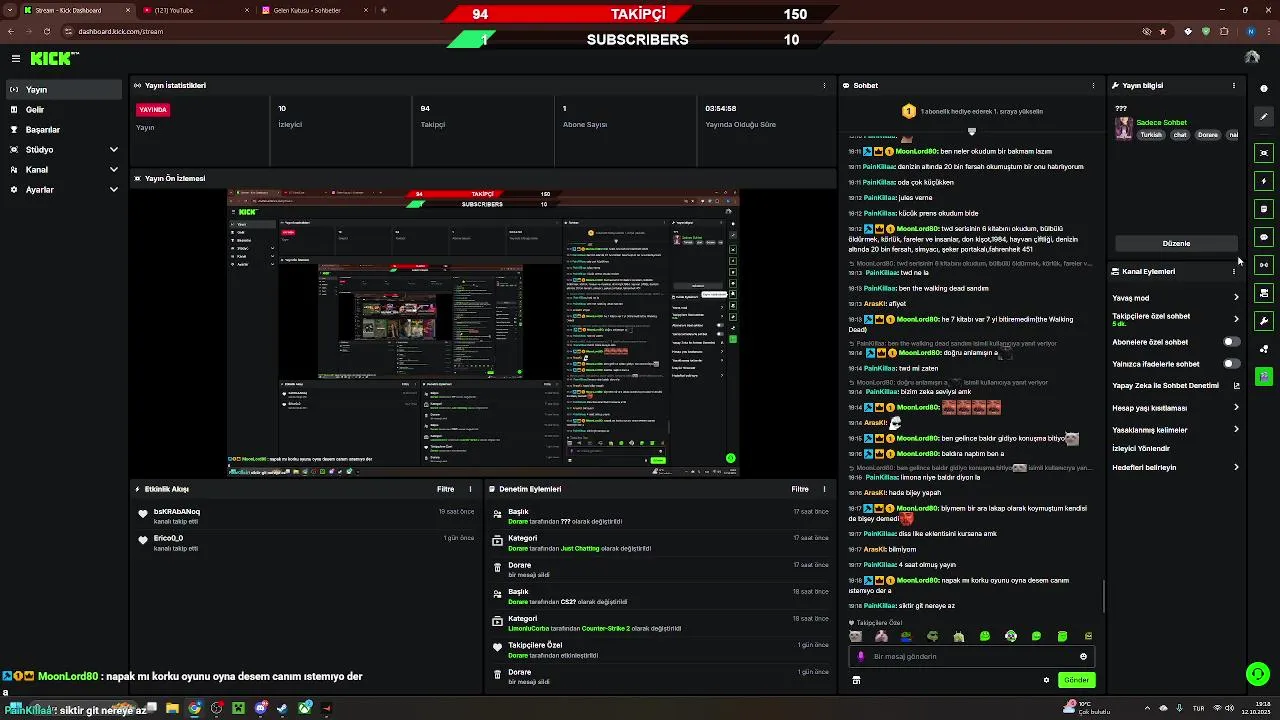Click the YAYINDA live status badge
The image size is (1280, 720).
(x=153, y=110)
